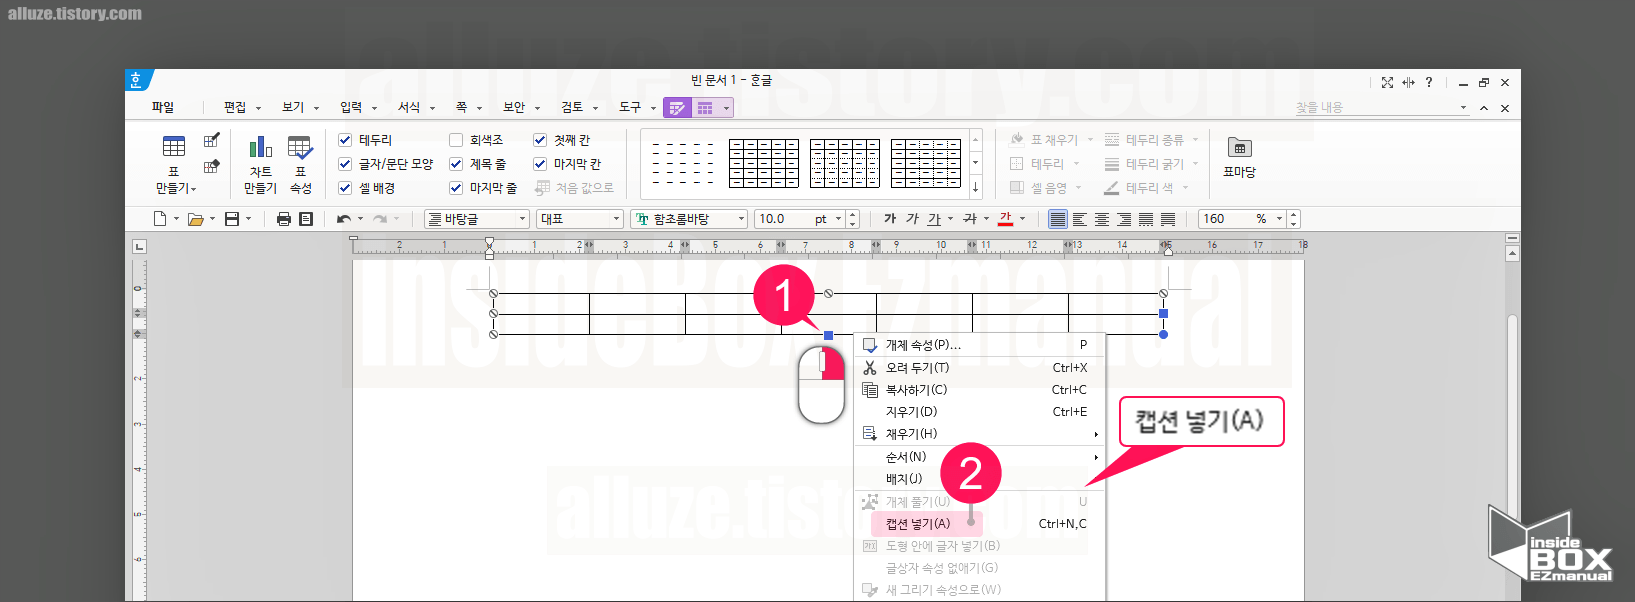
Task: Undo the last action
Action: [344, 219]
